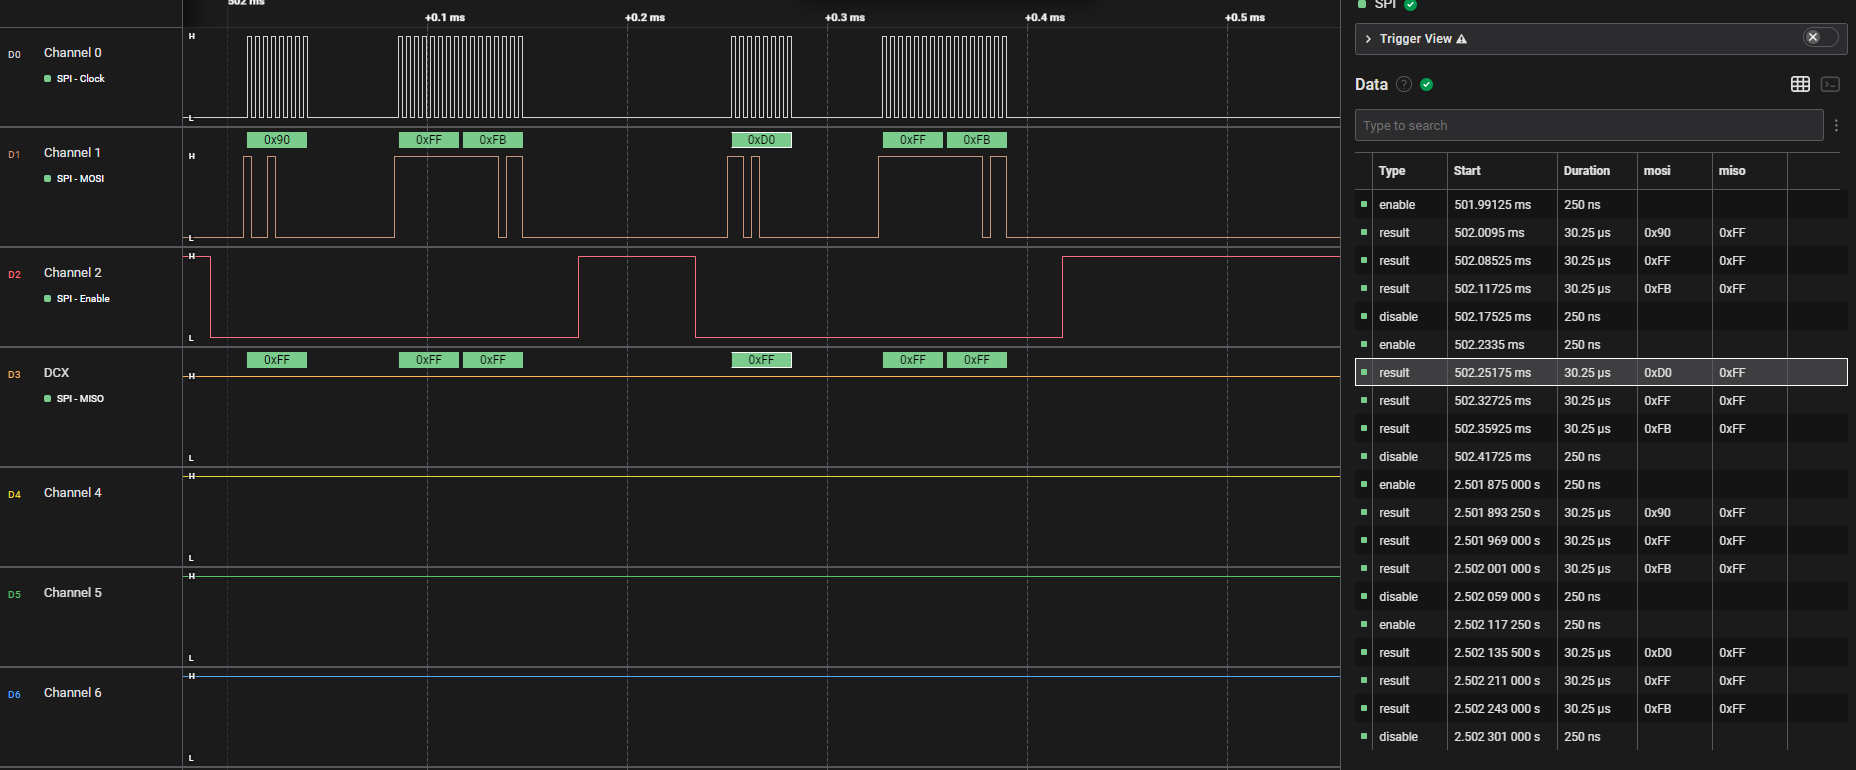Viewport: 1856px width, 770px height.
Task: Select the result row starting at 2.501 969 000 s
Action: (x=1601, y=540)
